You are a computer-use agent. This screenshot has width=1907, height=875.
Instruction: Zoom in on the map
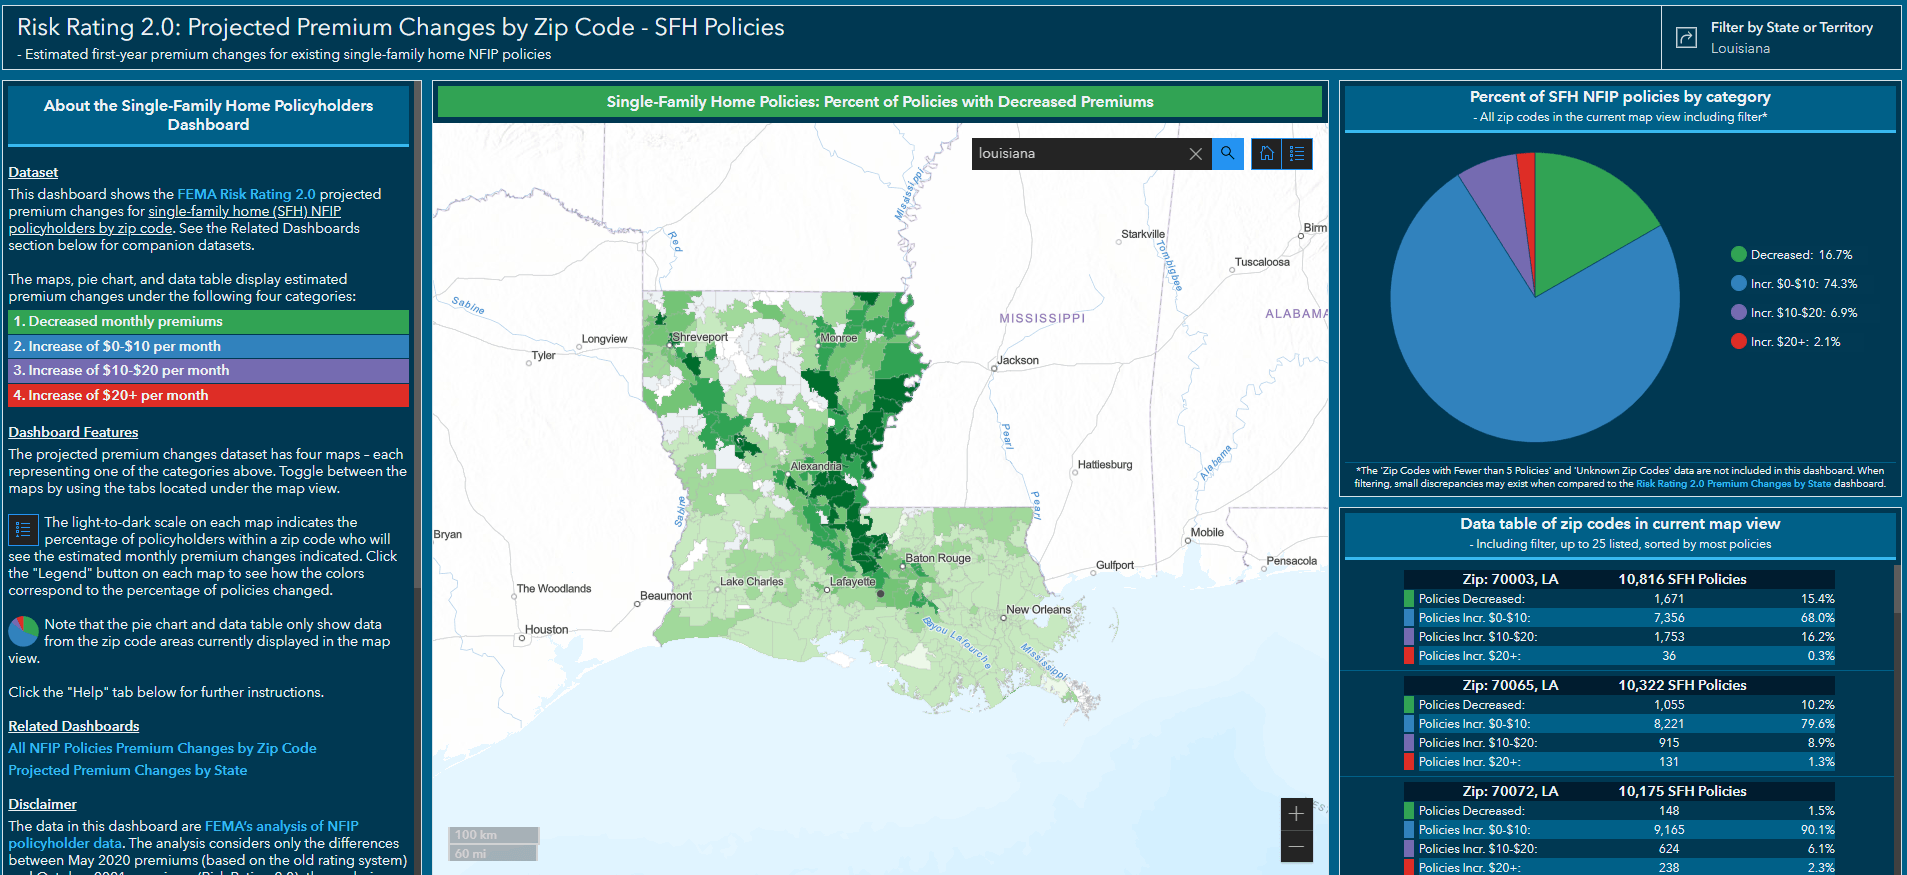[x=1296, y=814]
